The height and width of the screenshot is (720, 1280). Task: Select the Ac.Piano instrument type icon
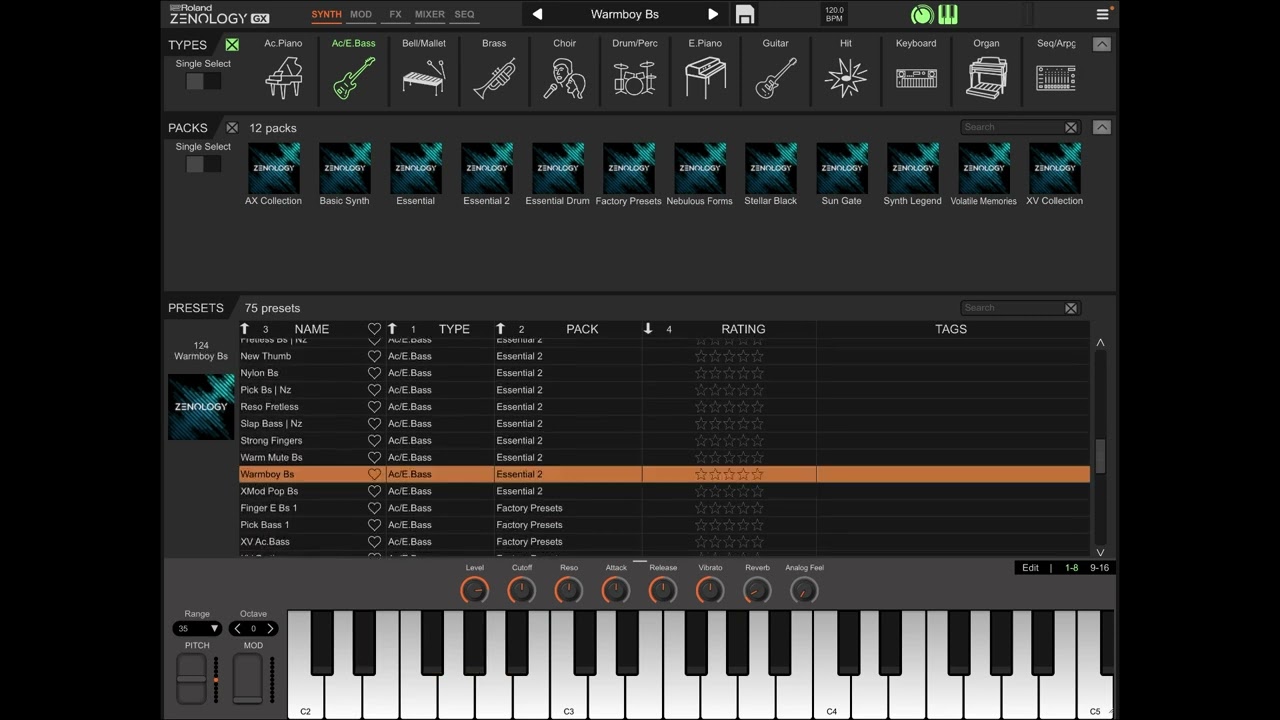(283, 77)
